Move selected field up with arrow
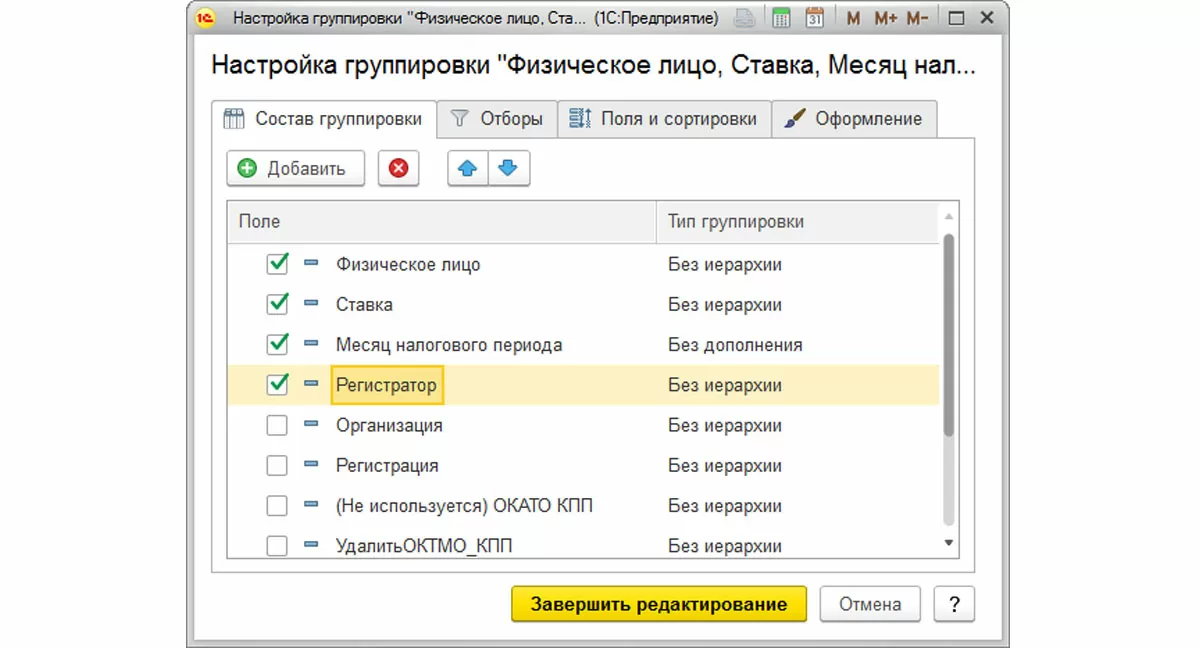Viewport: 1200px width, 648px height. pyautogui.click(x=467, y=169)
